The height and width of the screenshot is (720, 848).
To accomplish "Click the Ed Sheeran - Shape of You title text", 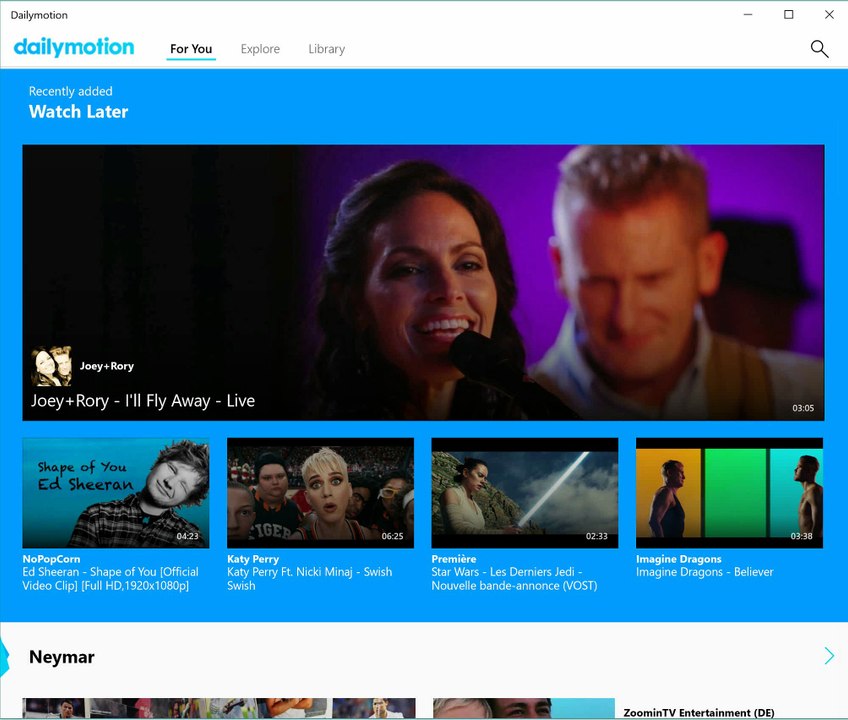I will click(110, 578).
